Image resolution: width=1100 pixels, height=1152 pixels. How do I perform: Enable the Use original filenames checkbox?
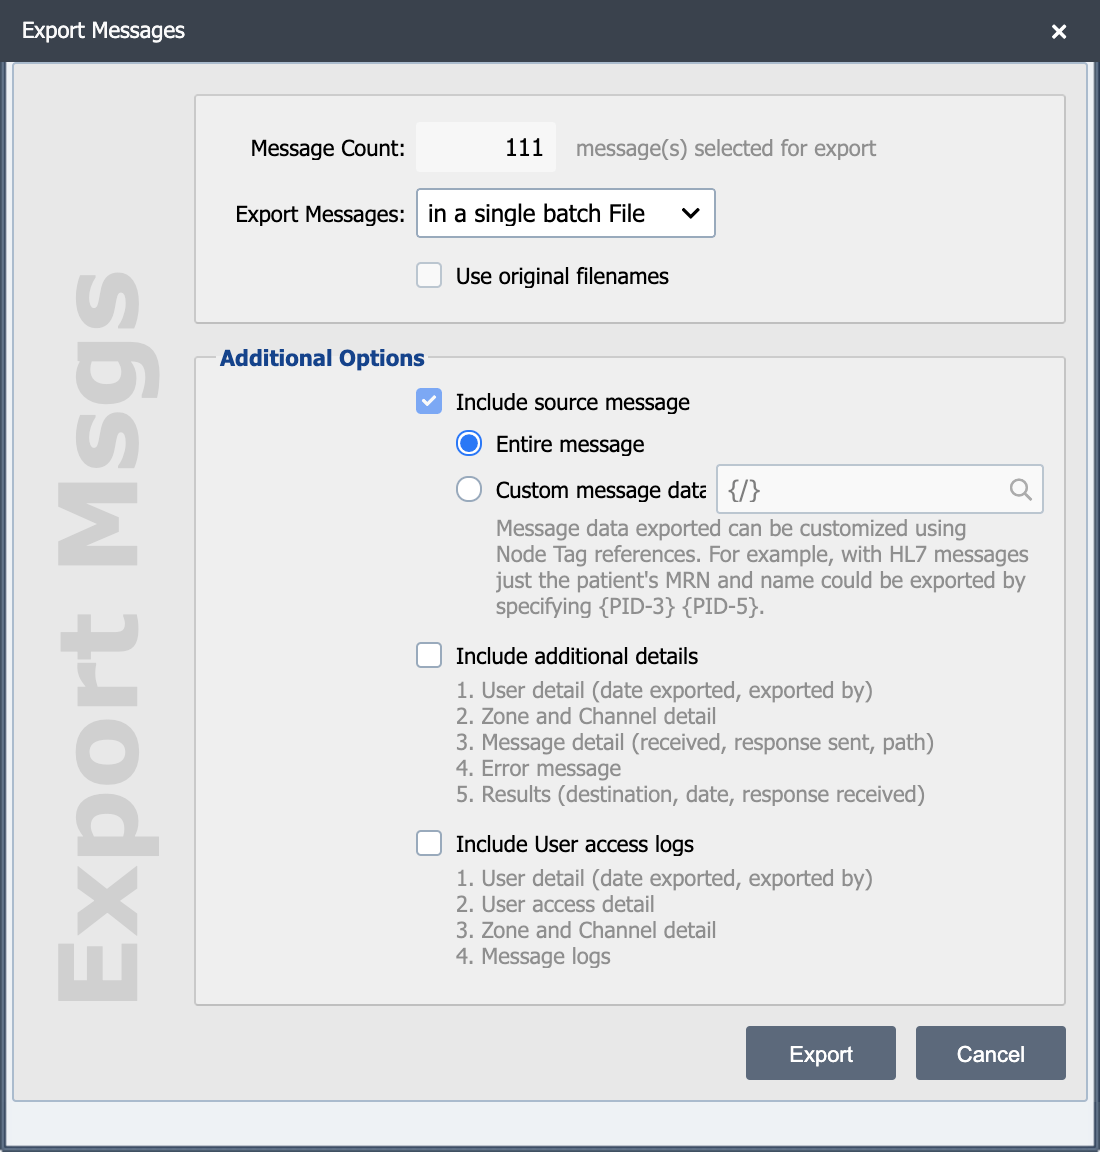[429, 276]
